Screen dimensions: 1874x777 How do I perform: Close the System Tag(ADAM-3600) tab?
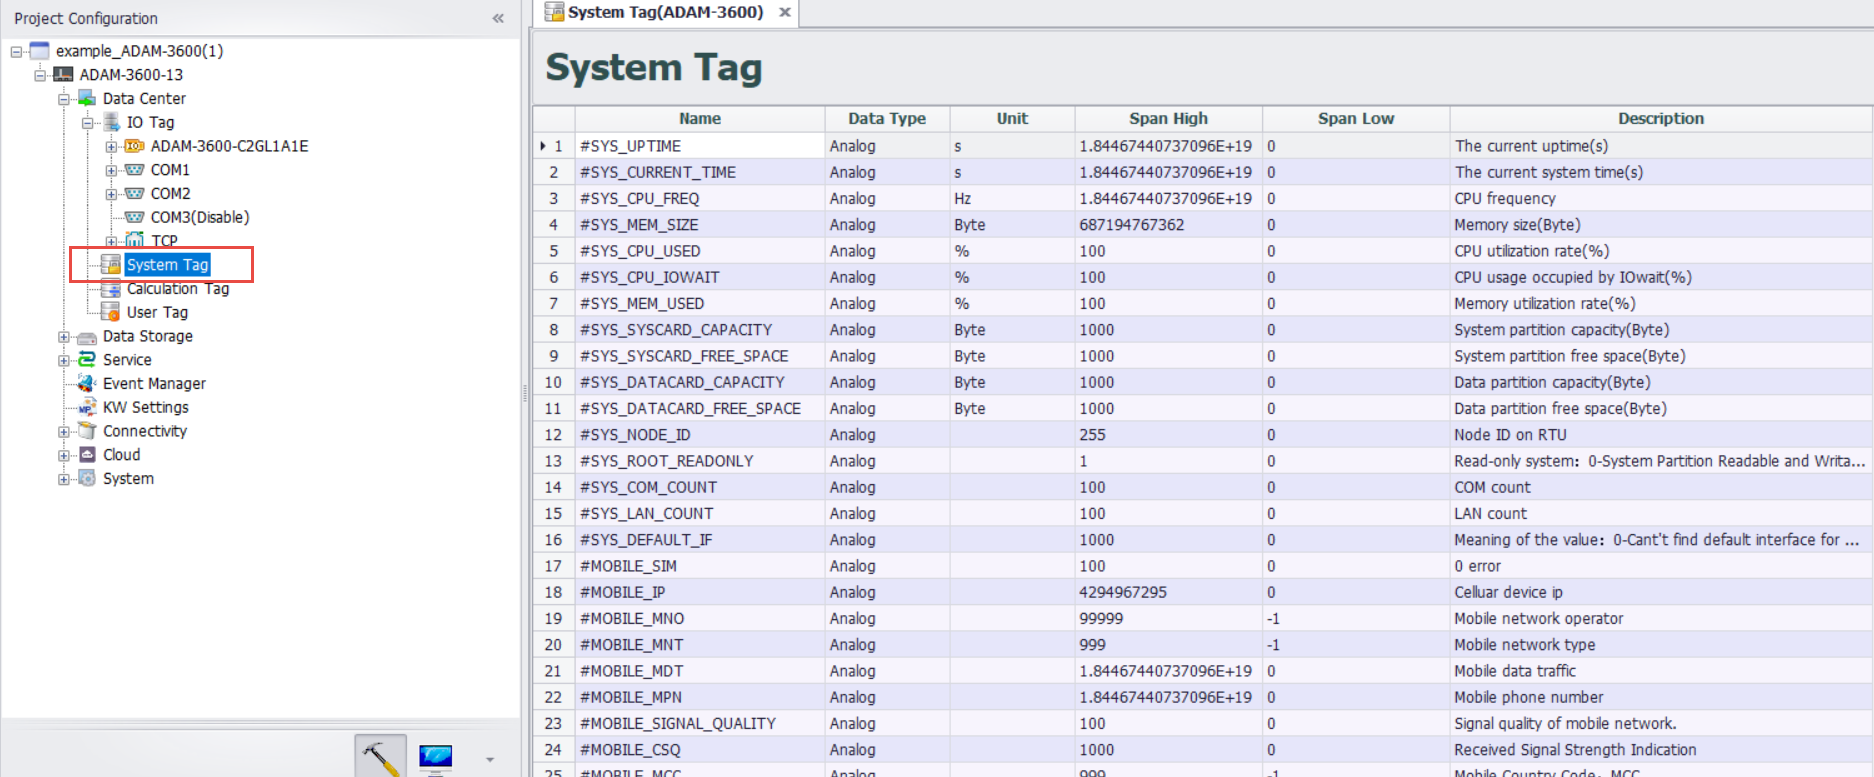click(x=785, y=12)
